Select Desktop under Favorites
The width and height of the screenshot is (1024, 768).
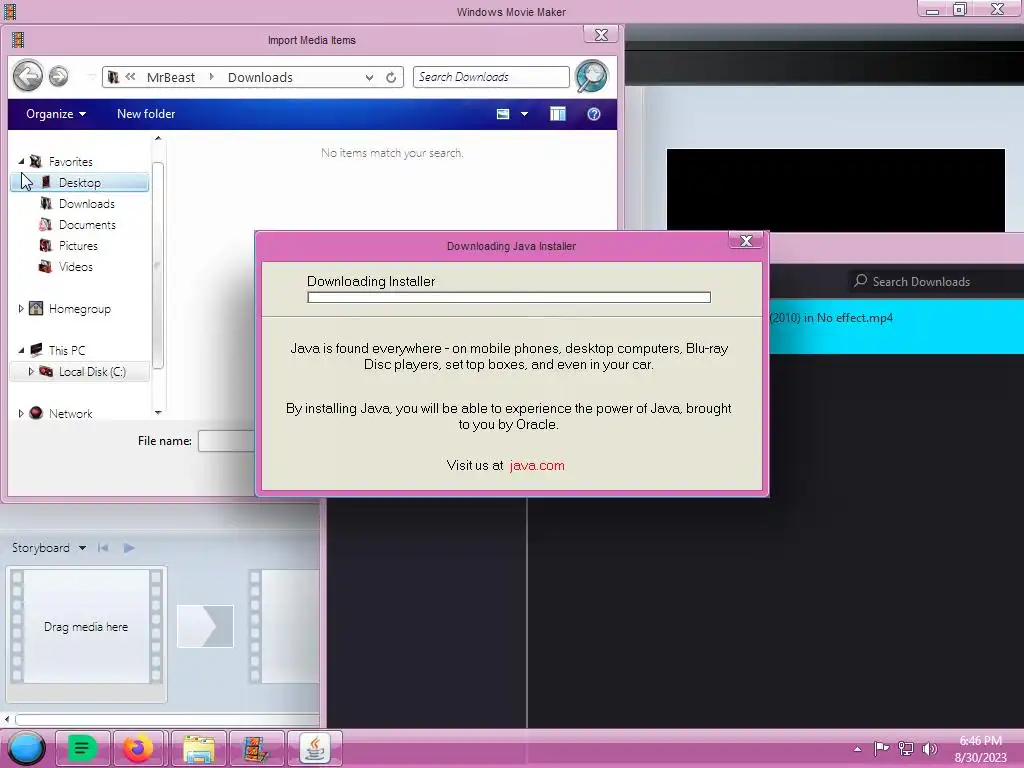(x=80, y=183)
